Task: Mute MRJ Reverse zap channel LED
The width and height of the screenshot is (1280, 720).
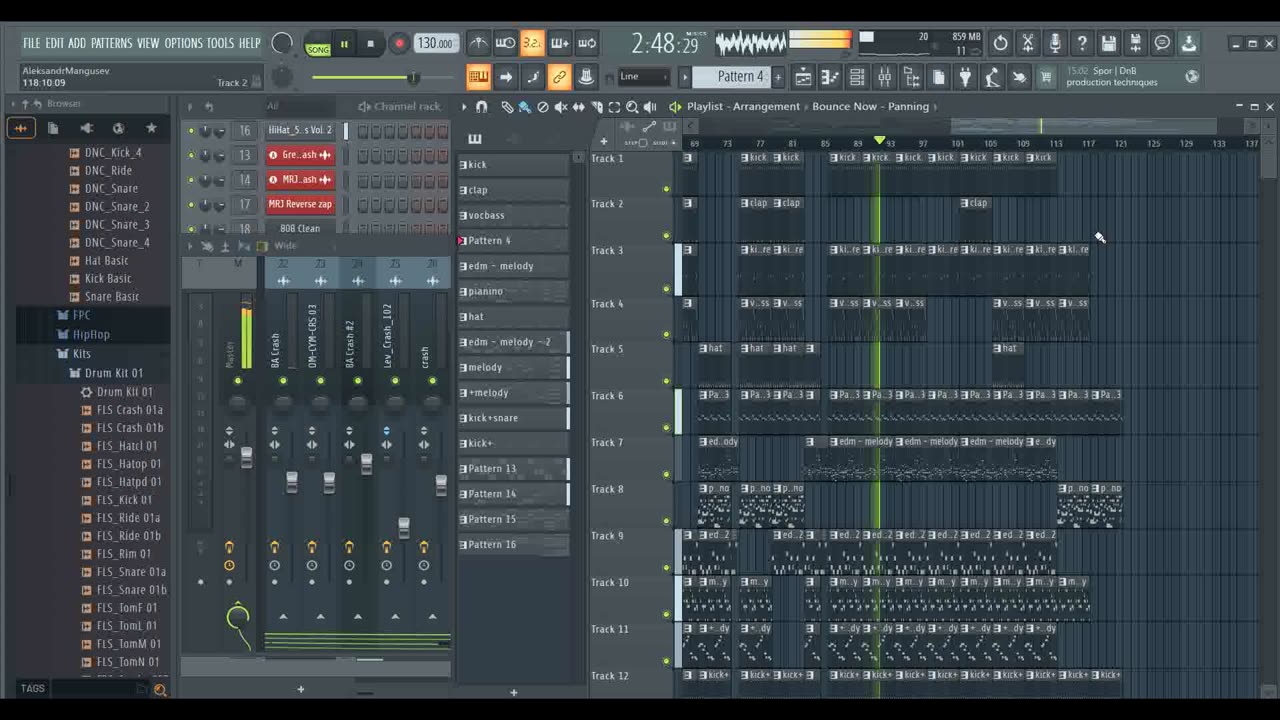Action: coord(191,204)
